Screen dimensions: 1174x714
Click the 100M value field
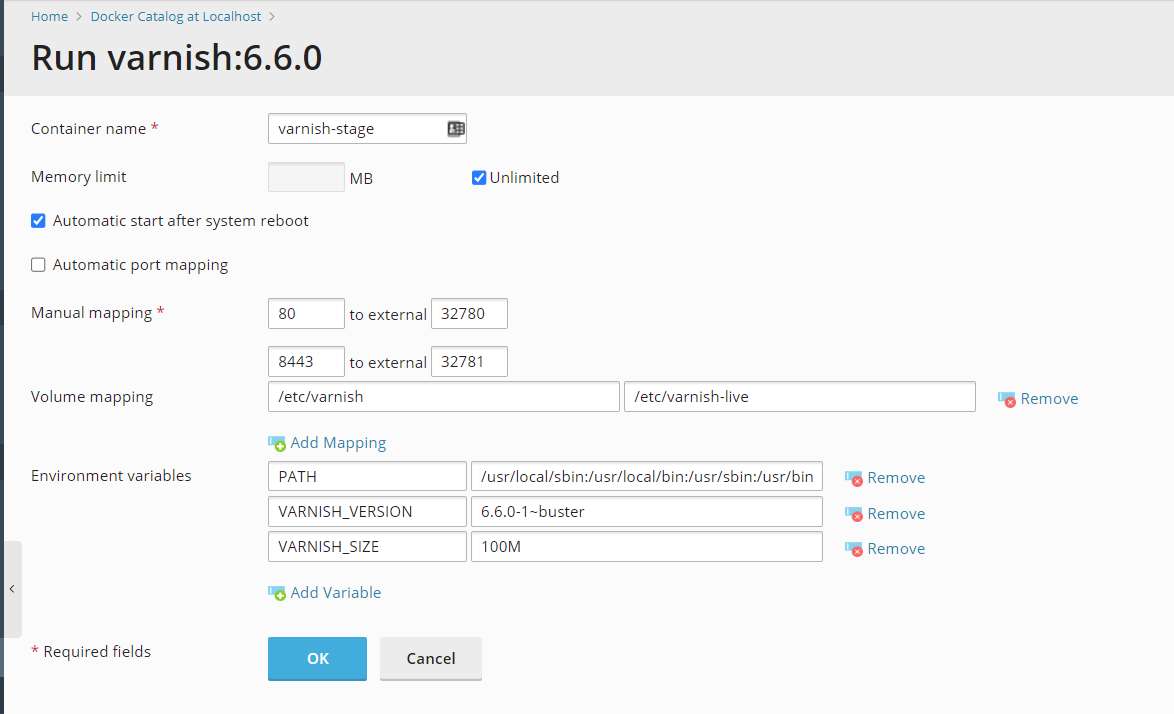tap(647, 546)
